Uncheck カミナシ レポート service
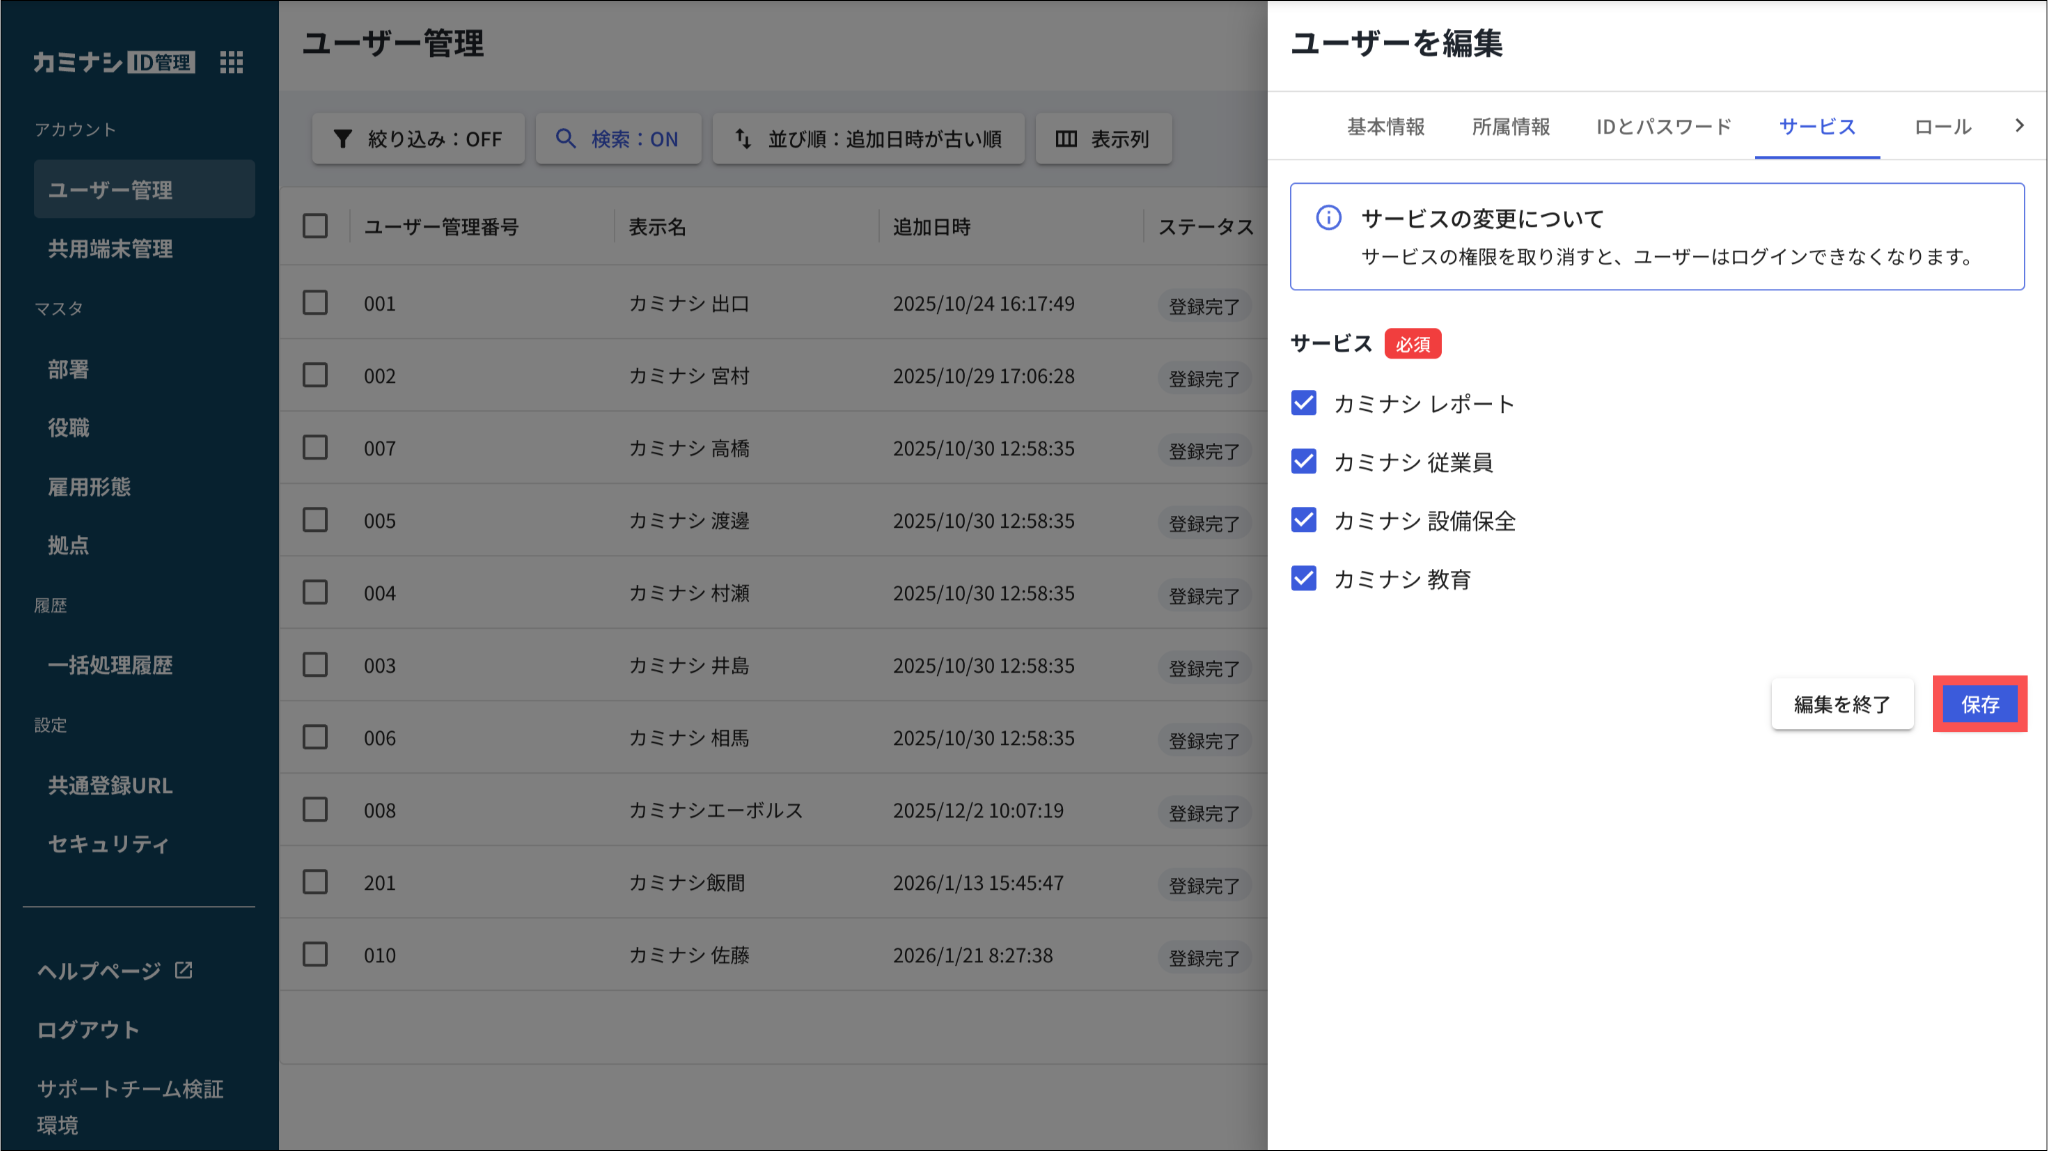This screenshot has height=1151, width=2048. click(x=1304, y=403)
